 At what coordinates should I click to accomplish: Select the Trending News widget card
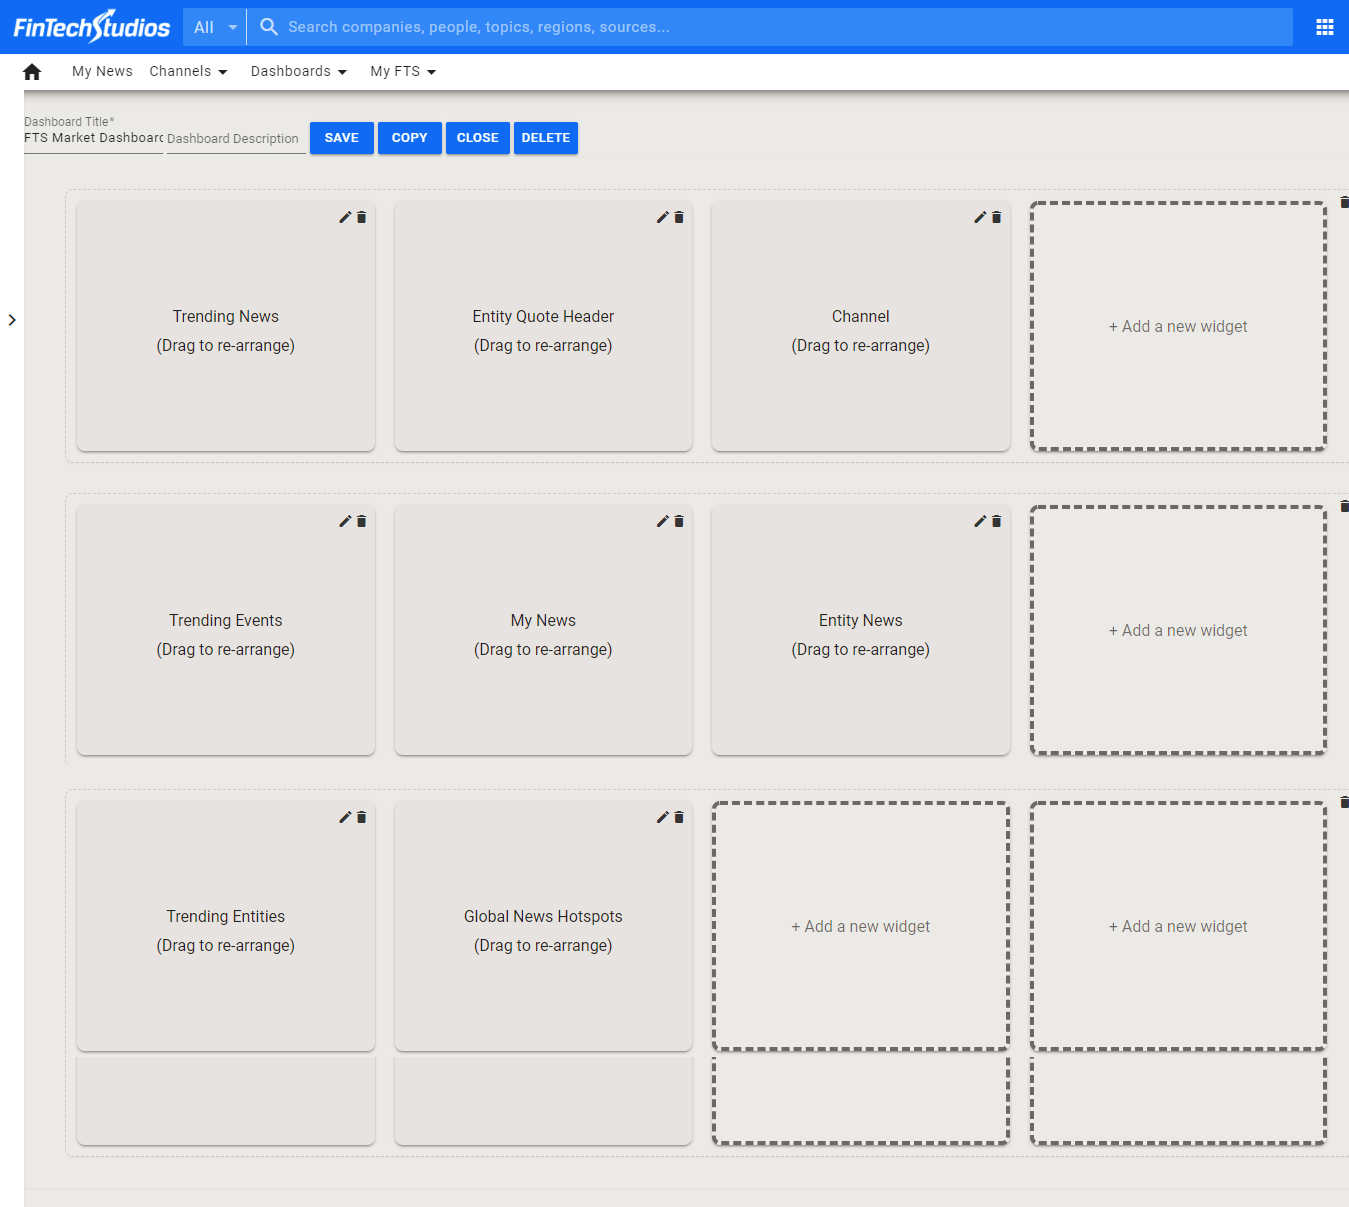tap(226, 326)
